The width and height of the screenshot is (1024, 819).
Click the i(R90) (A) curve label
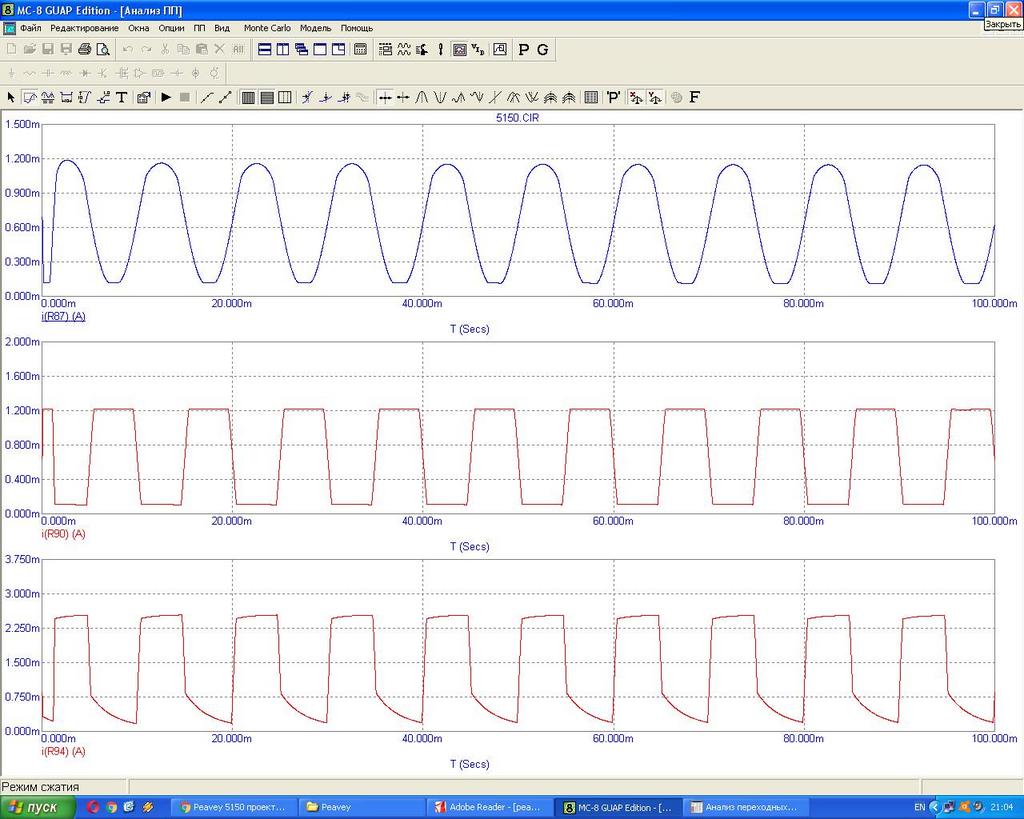click(x=63, y=534)
